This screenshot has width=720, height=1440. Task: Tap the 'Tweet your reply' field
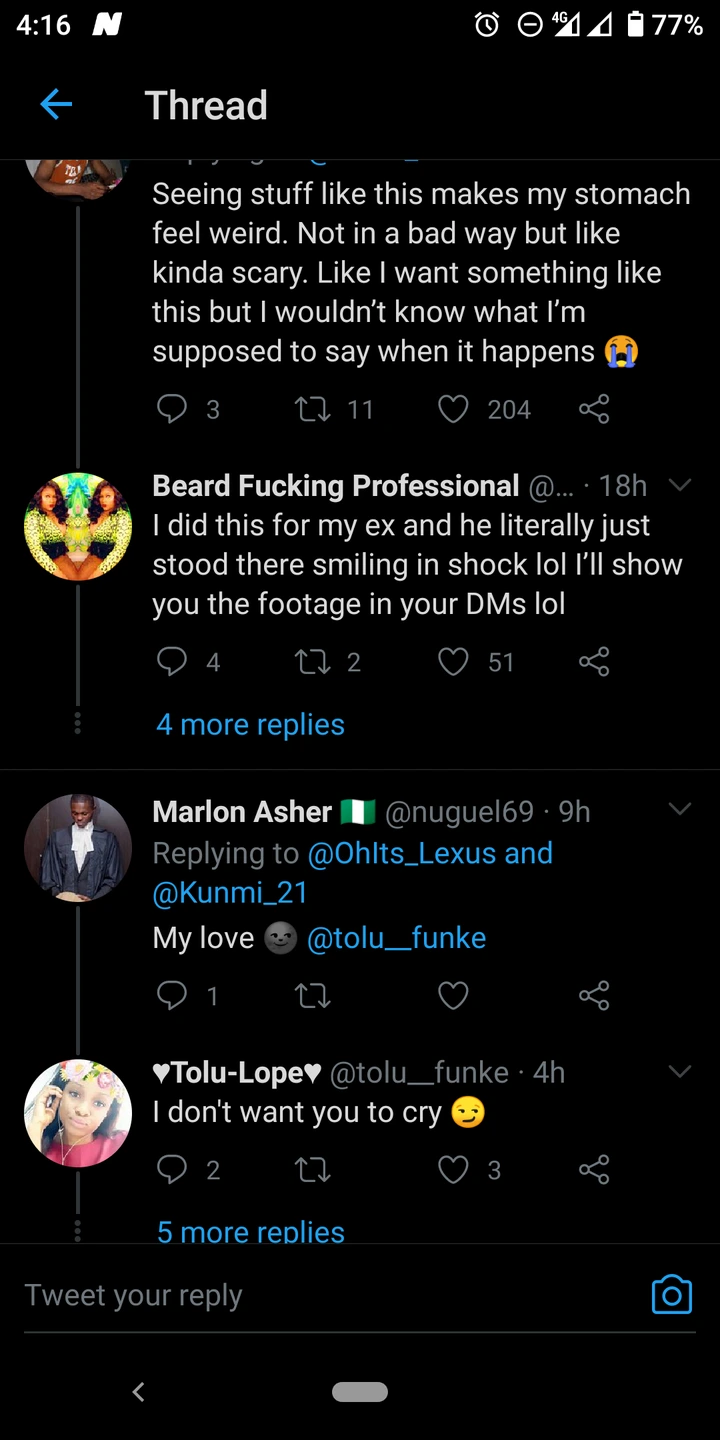tap(300, 1295)
